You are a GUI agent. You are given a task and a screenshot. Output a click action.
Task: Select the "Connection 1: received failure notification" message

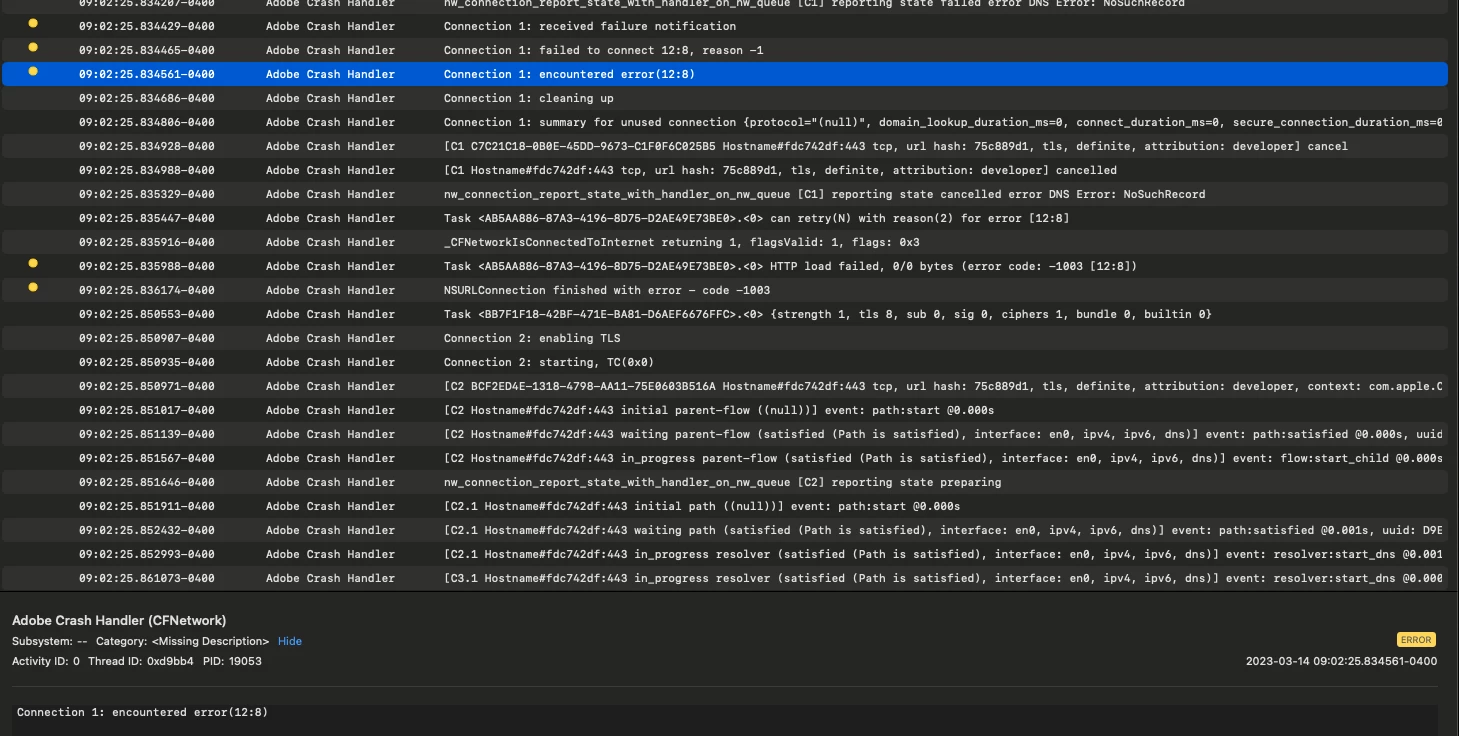click(590, 26)
